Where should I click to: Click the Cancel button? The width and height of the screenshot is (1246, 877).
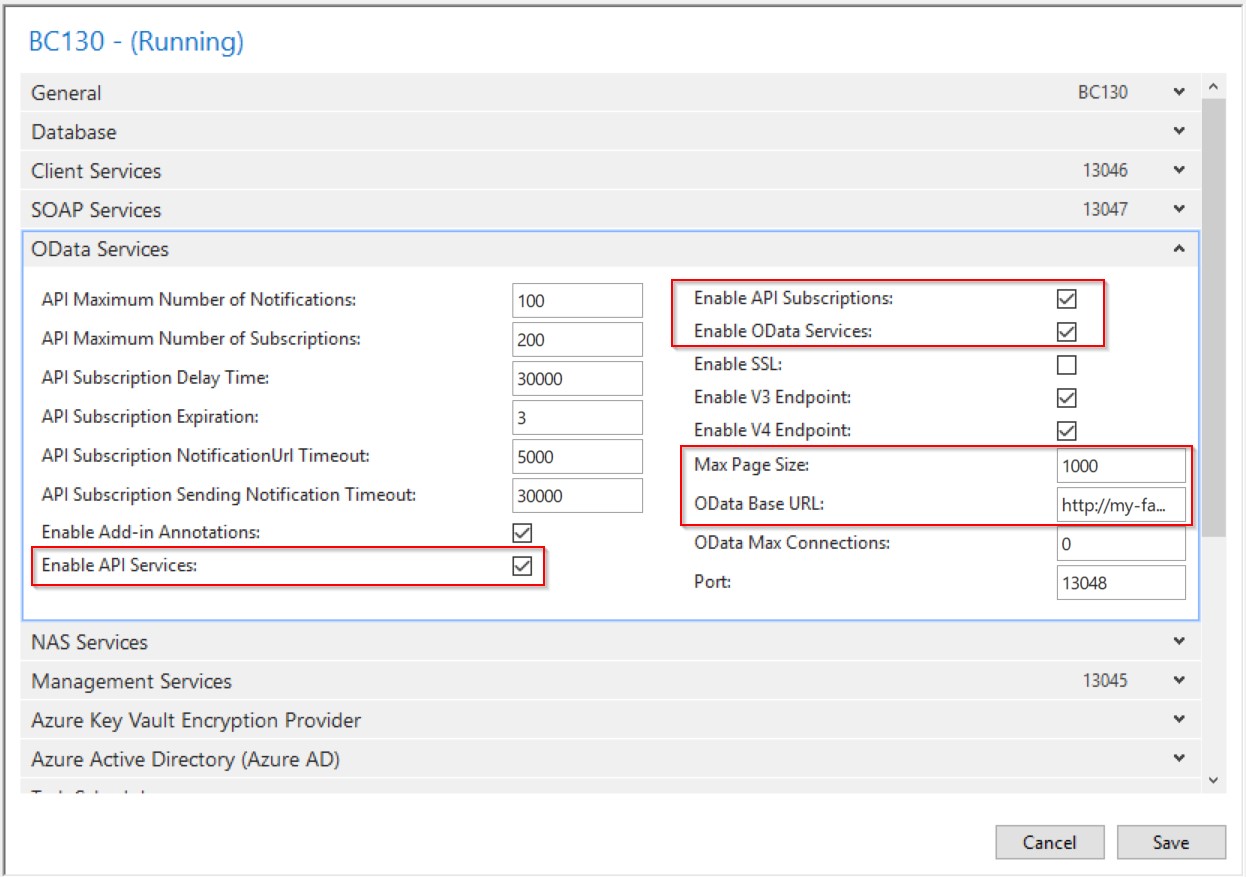coord(1049,842)
